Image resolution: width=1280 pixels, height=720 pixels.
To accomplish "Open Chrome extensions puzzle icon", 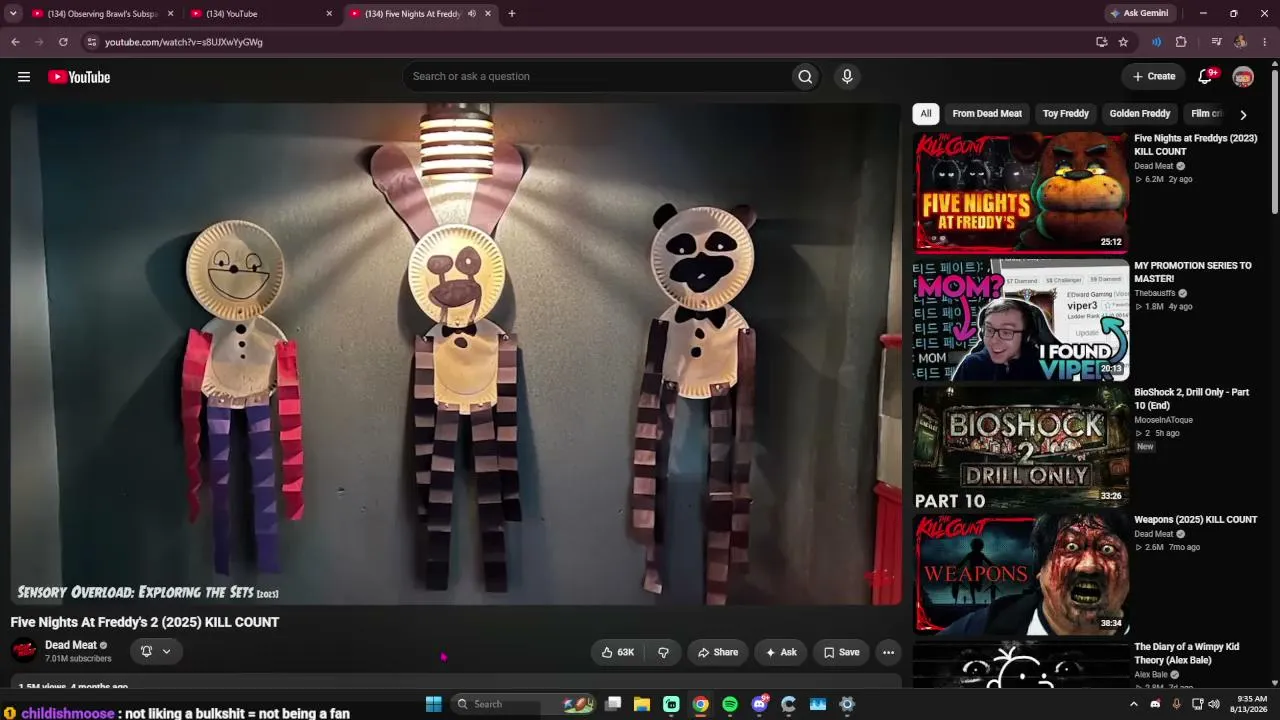I will pyautogui.click(x=1181, y=42).
